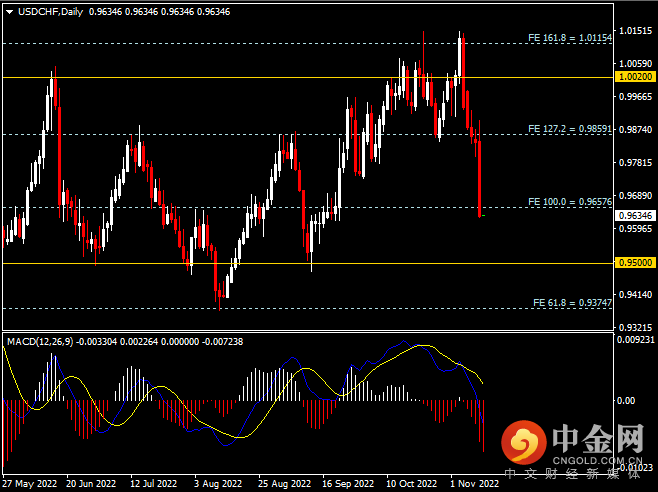Open the chart dropdown triangle beside USDCHF
Screen dimensions: 658x492
pyautogui.click(x=9, y=12)
